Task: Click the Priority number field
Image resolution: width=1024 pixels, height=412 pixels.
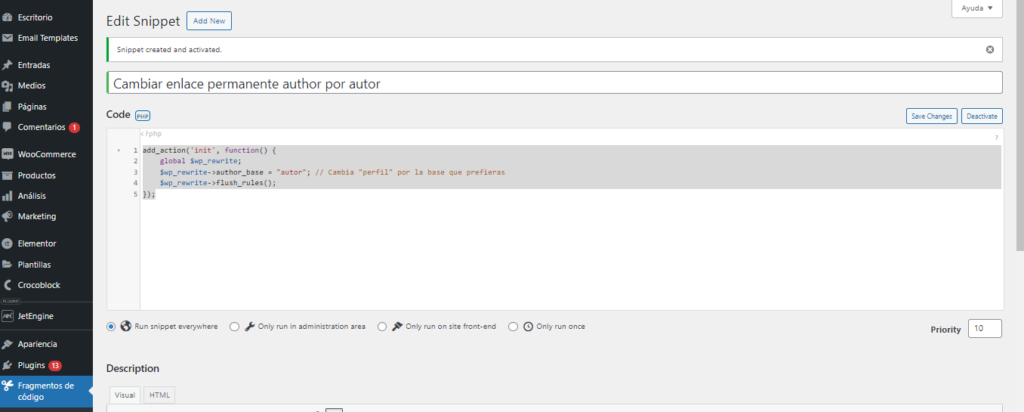Action: pos(985,329)
